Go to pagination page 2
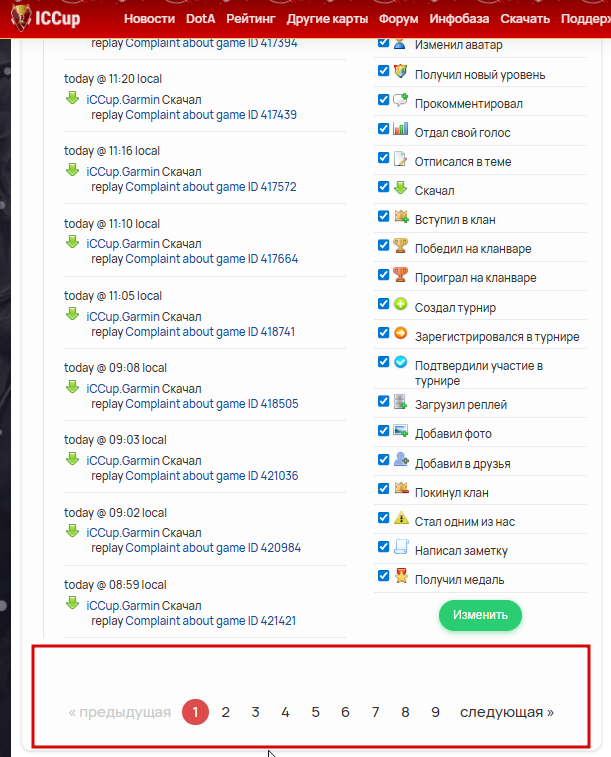 (225, 712)
